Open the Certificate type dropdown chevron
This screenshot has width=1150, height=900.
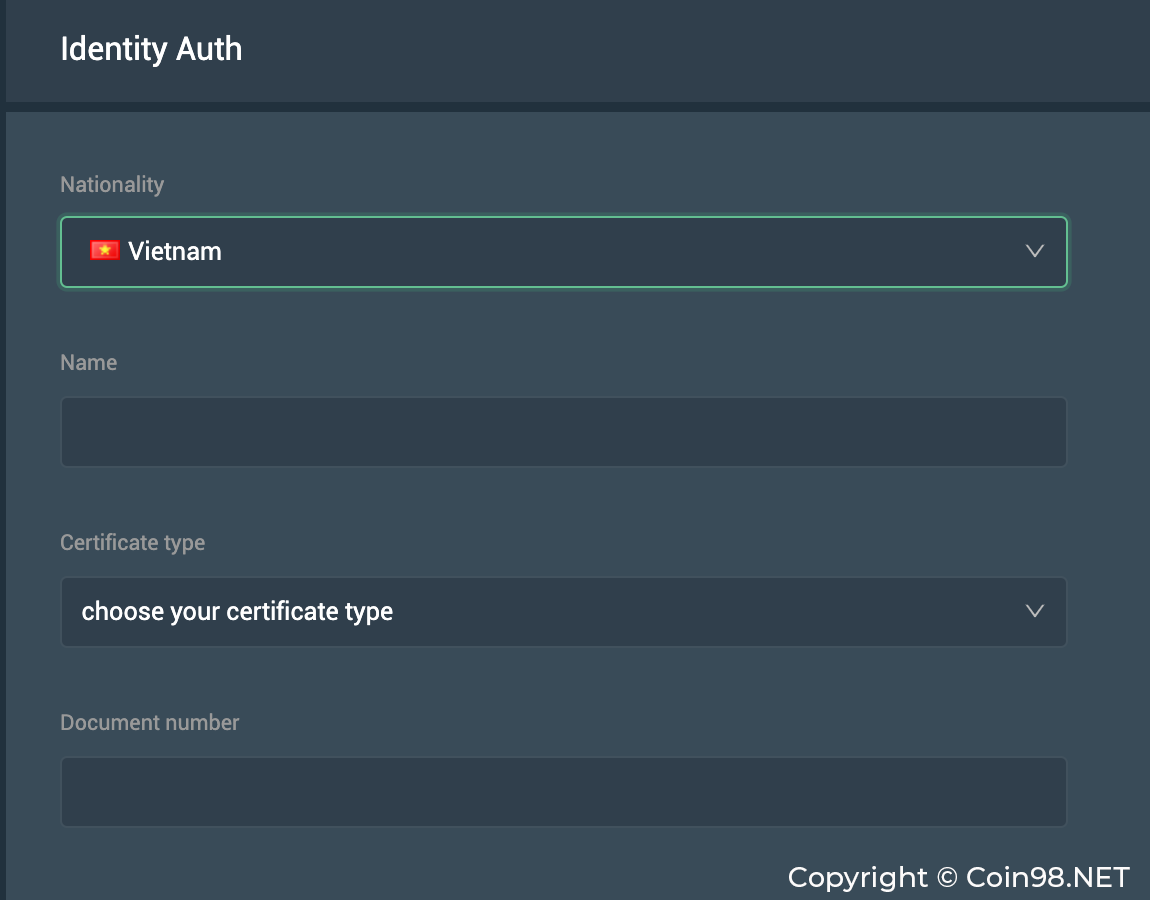click(x=1035, y=611)
